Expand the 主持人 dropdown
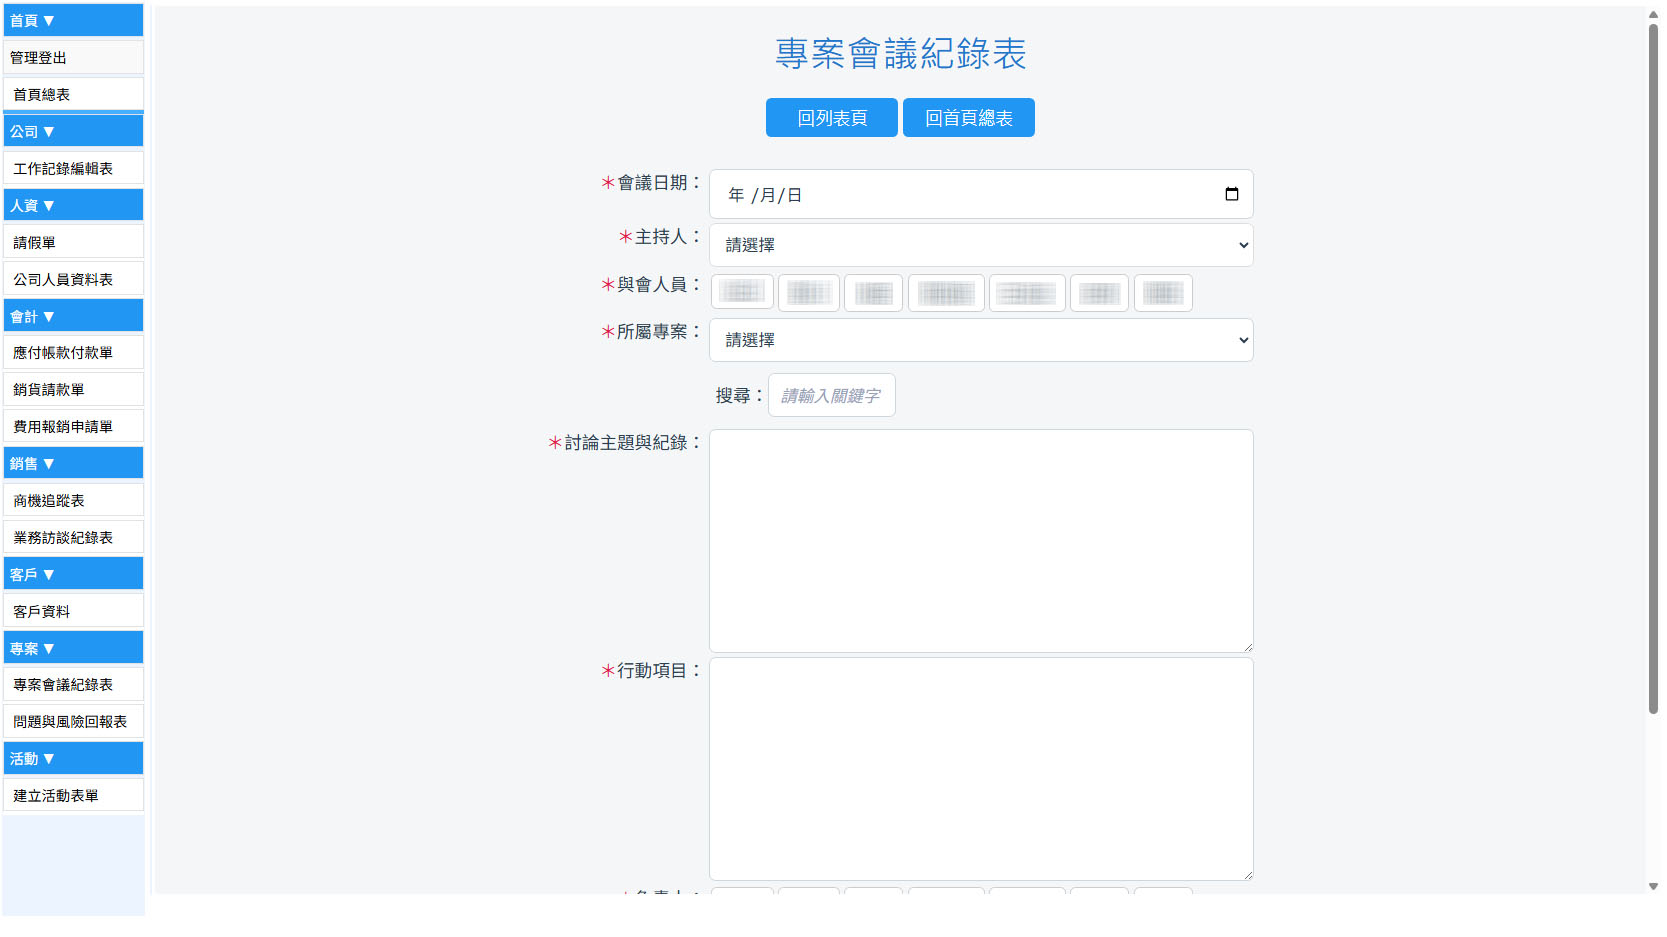Screen dimensions: 1667x937 (981, 245)
